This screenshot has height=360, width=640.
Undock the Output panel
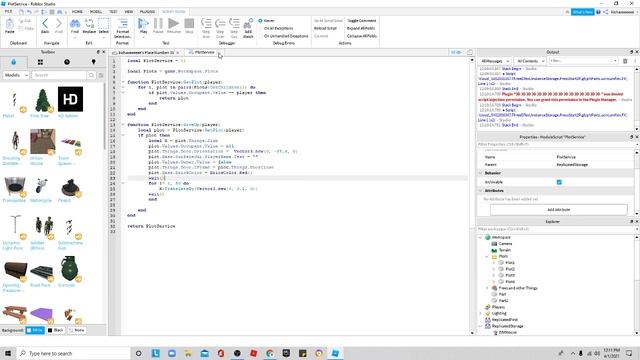[631, 52]
